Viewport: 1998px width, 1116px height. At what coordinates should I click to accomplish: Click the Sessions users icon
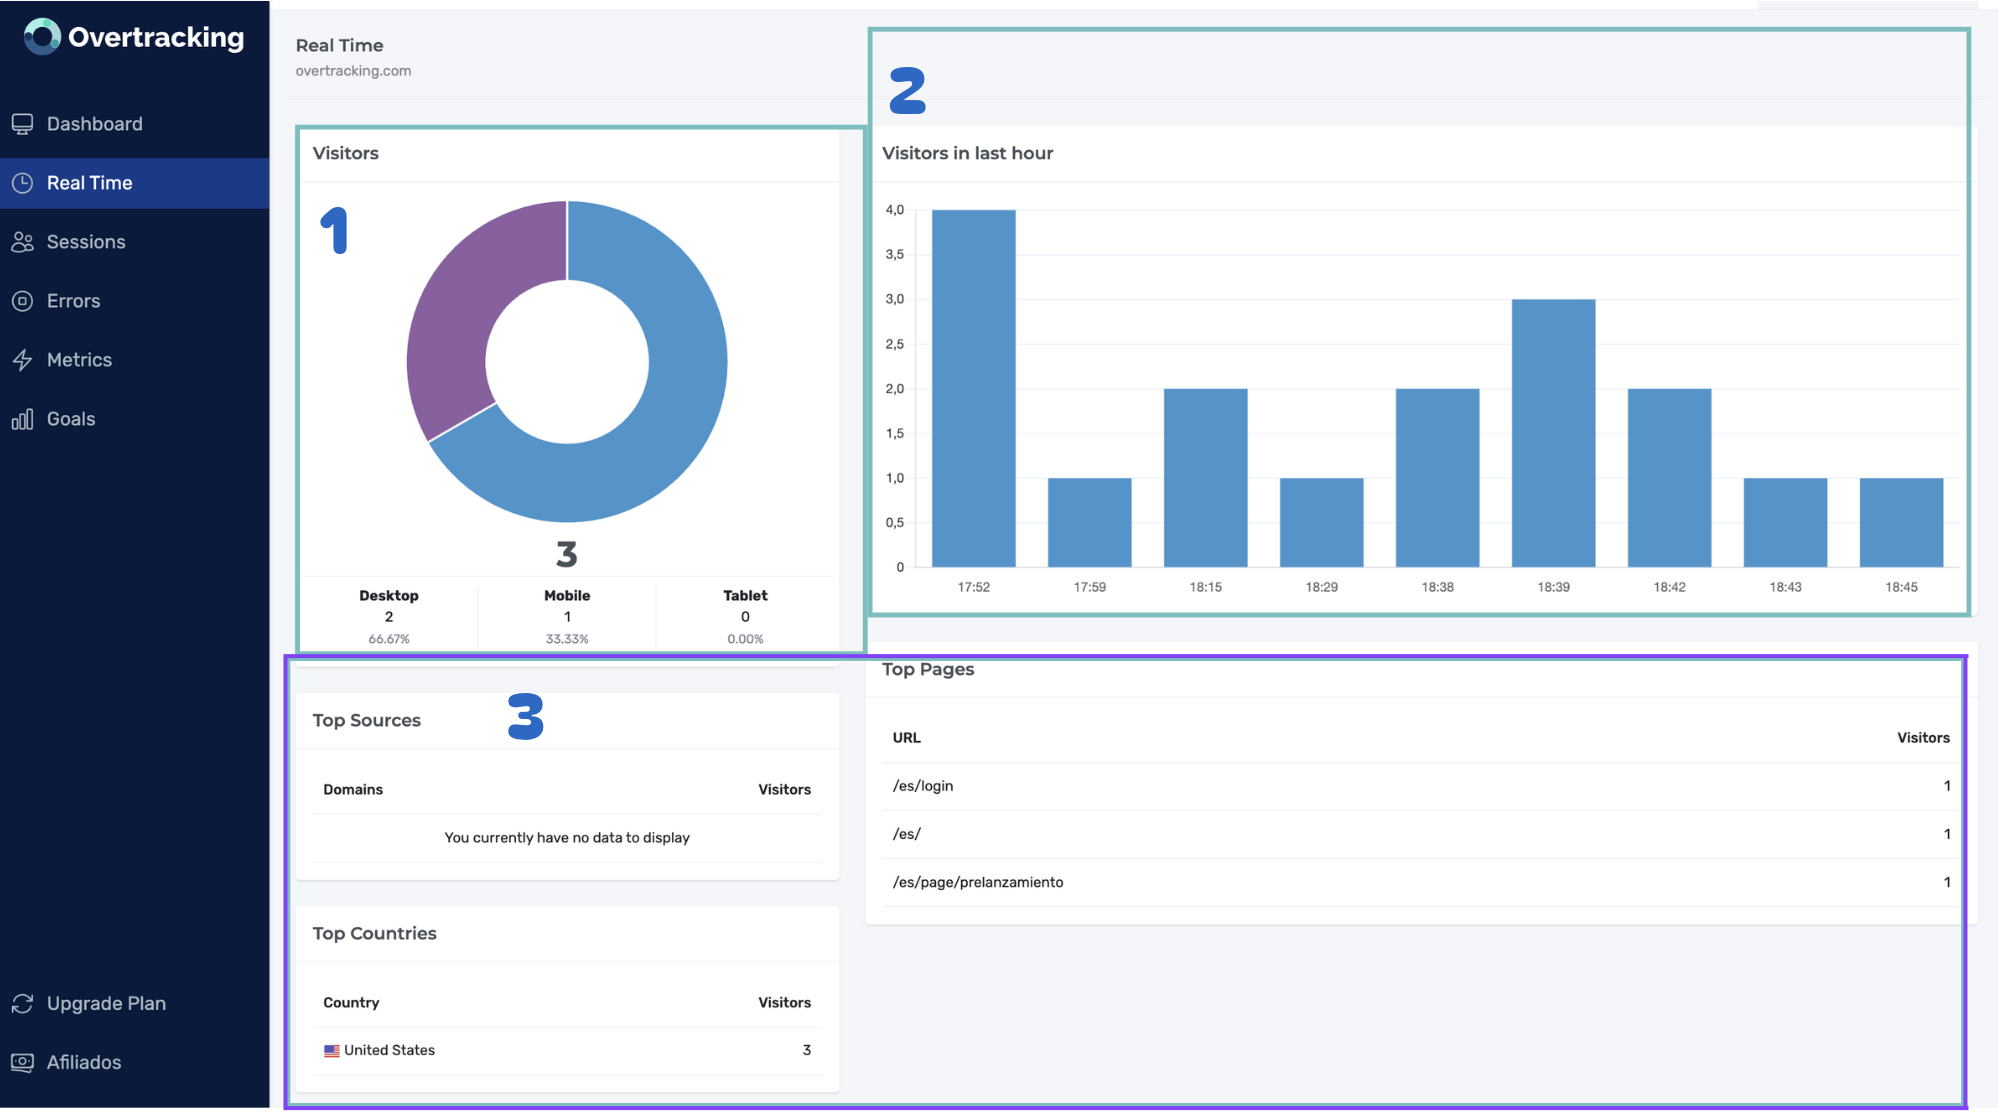point(22,242)
